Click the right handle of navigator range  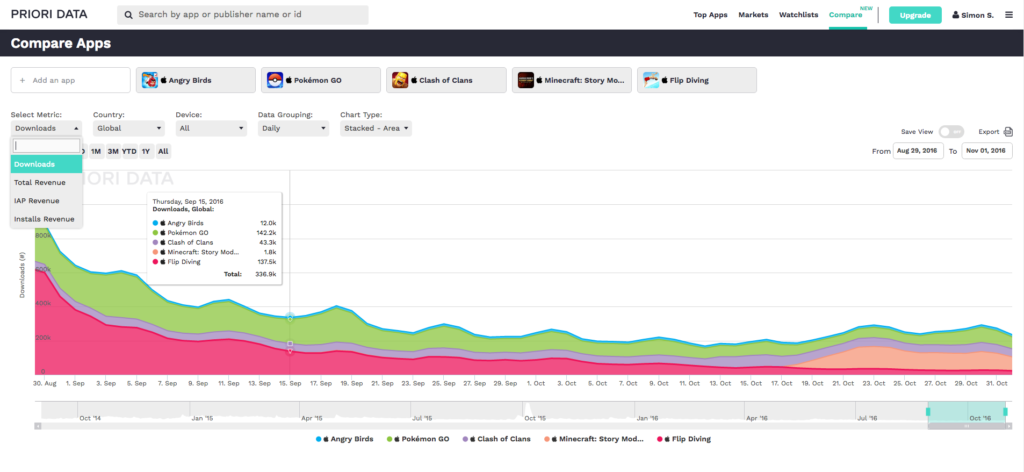(x=1005, y=411)
